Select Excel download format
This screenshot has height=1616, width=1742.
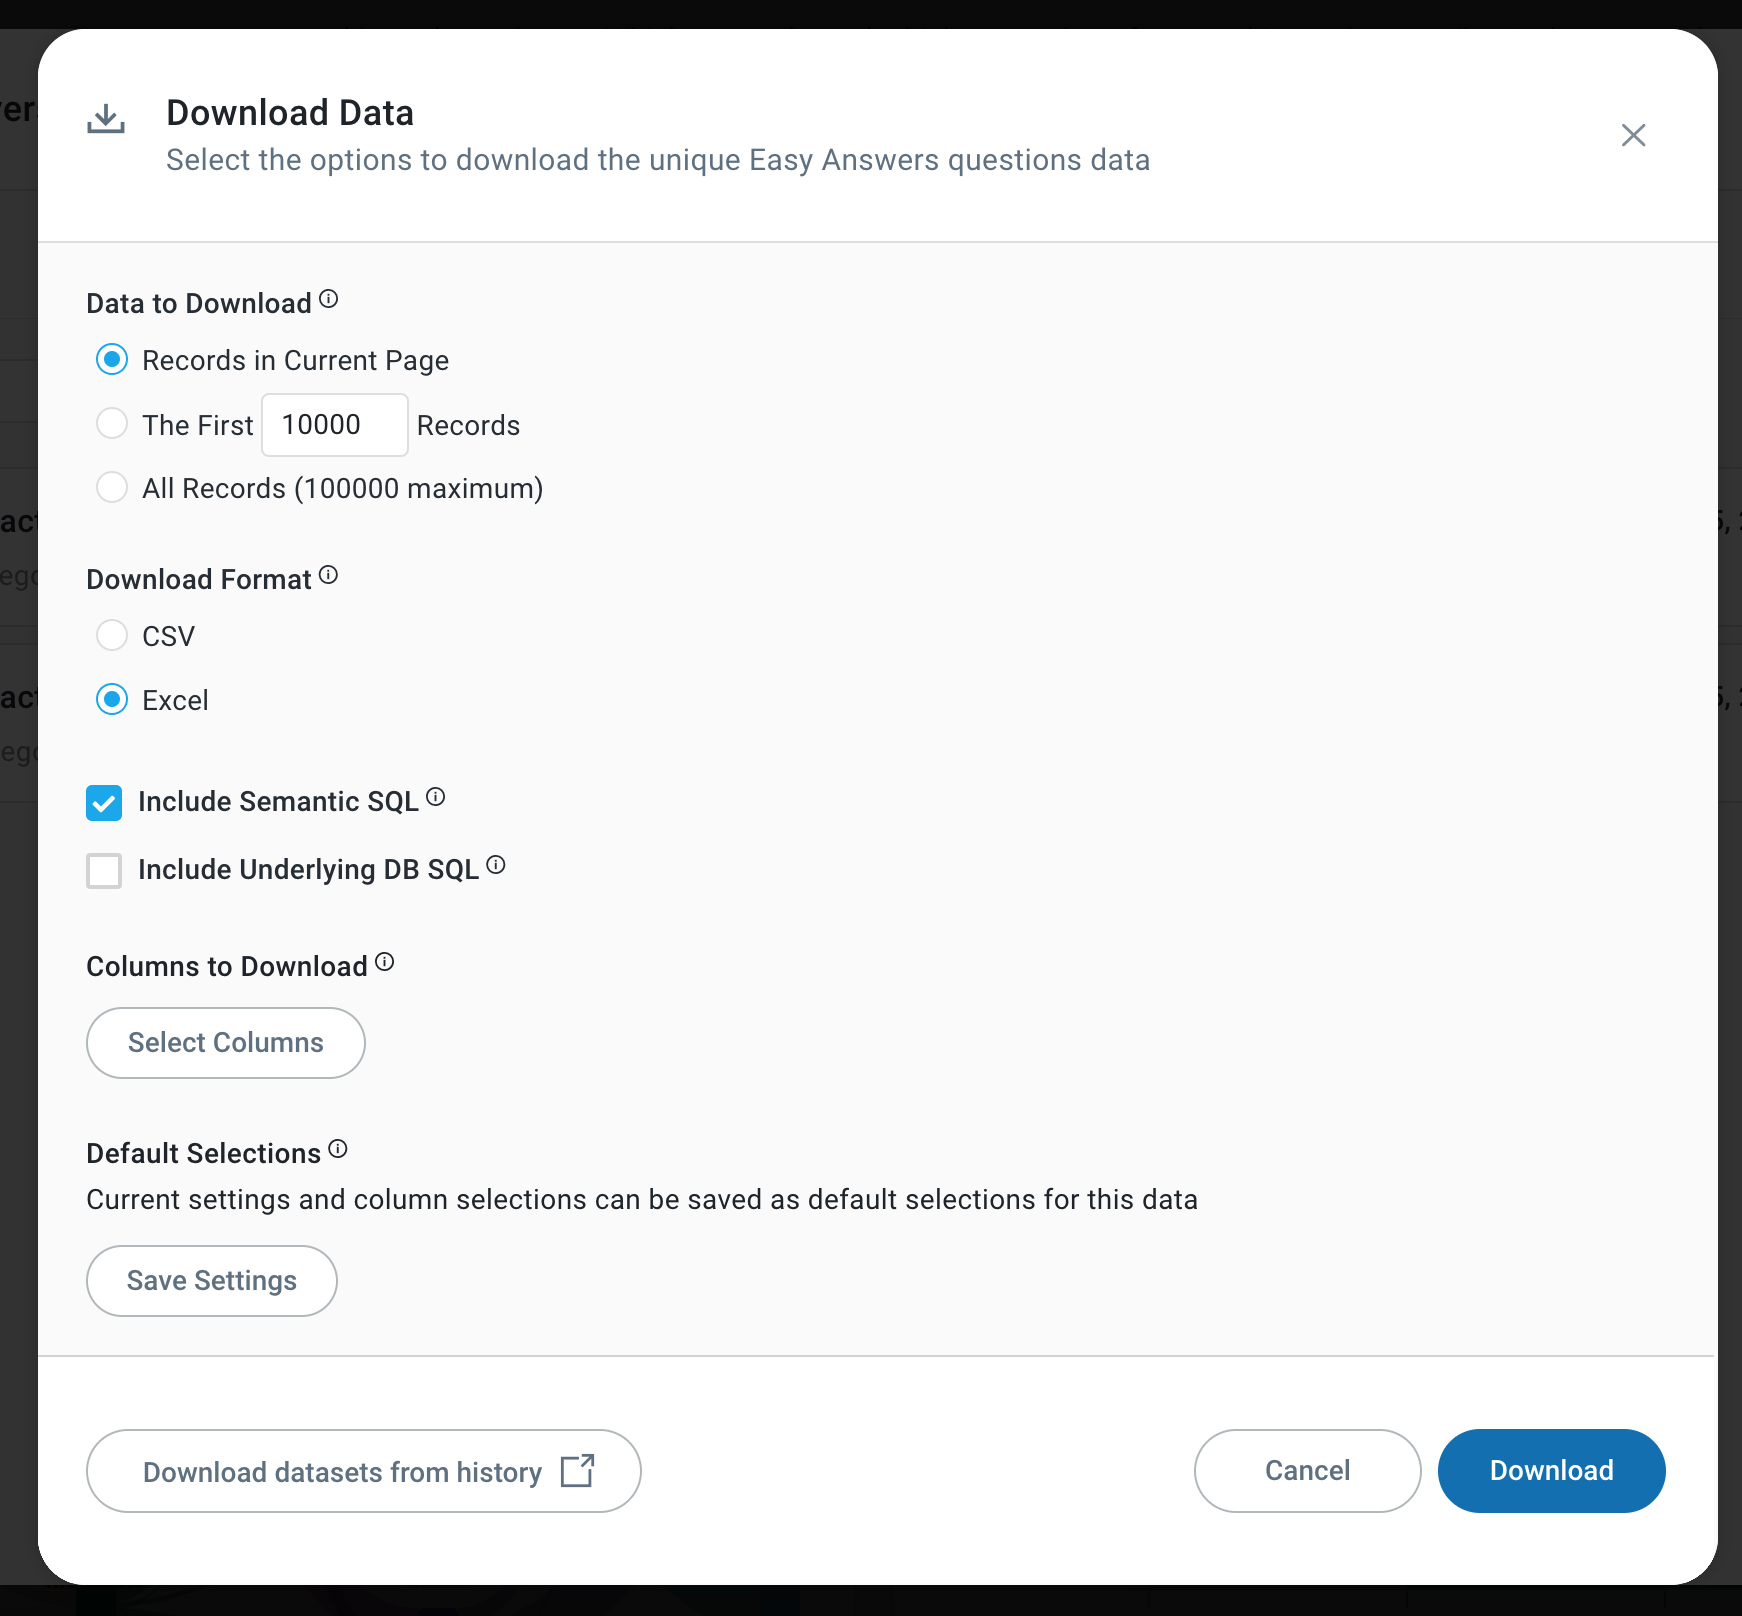tap(112, 700)
